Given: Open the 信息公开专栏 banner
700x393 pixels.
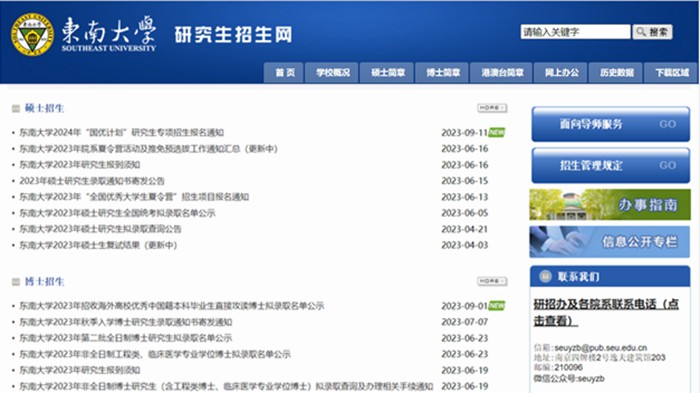Looking at the screenshot, I should point(610,242).
